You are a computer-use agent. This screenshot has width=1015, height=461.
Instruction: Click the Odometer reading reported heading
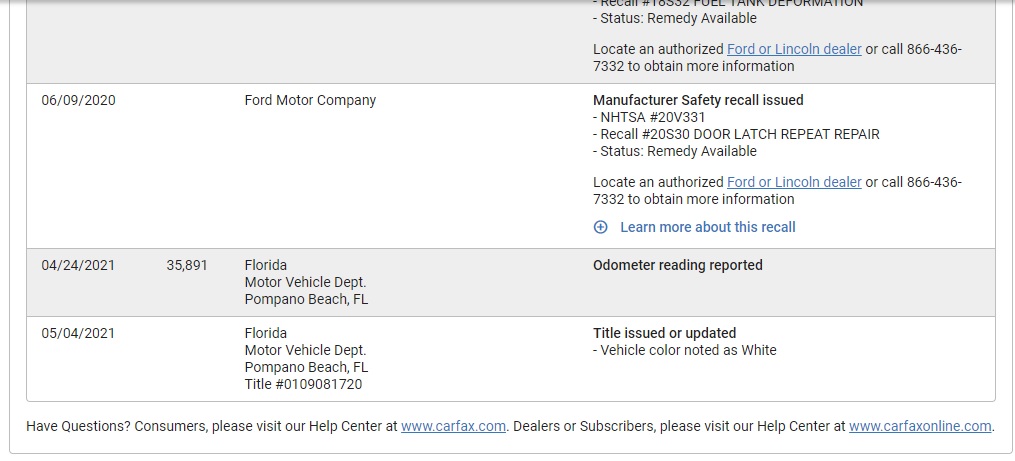pos(678,265)
